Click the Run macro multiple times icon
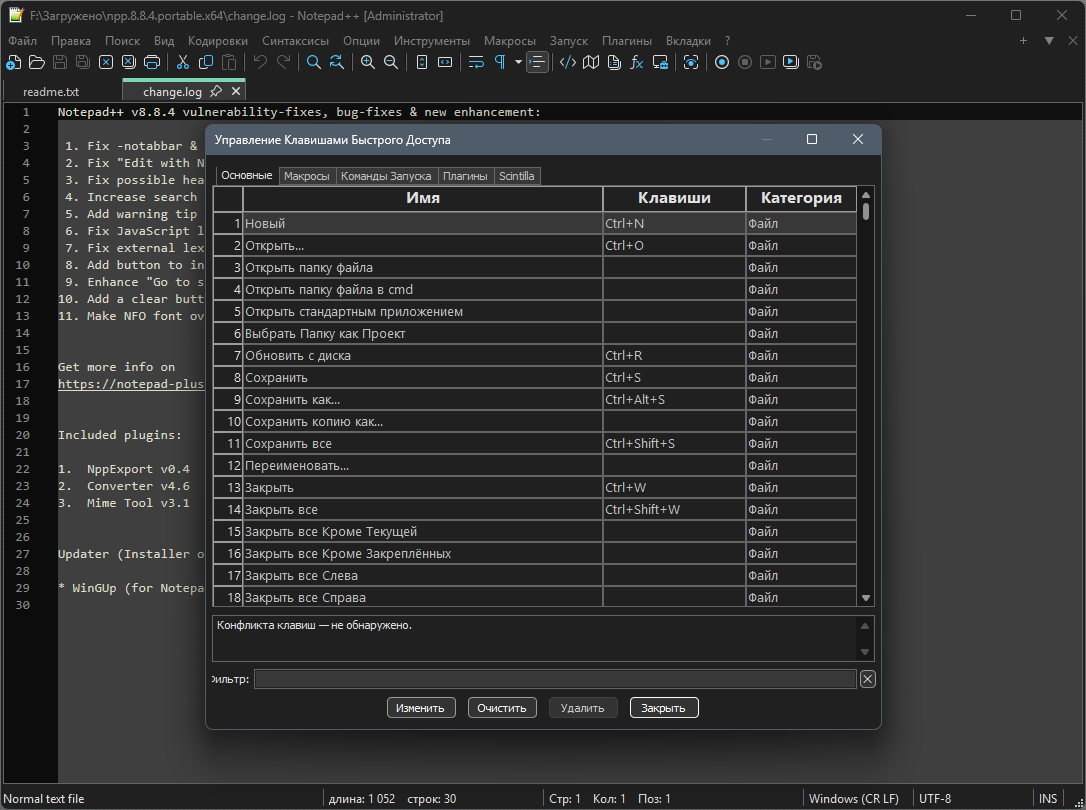 pos(790,62)
